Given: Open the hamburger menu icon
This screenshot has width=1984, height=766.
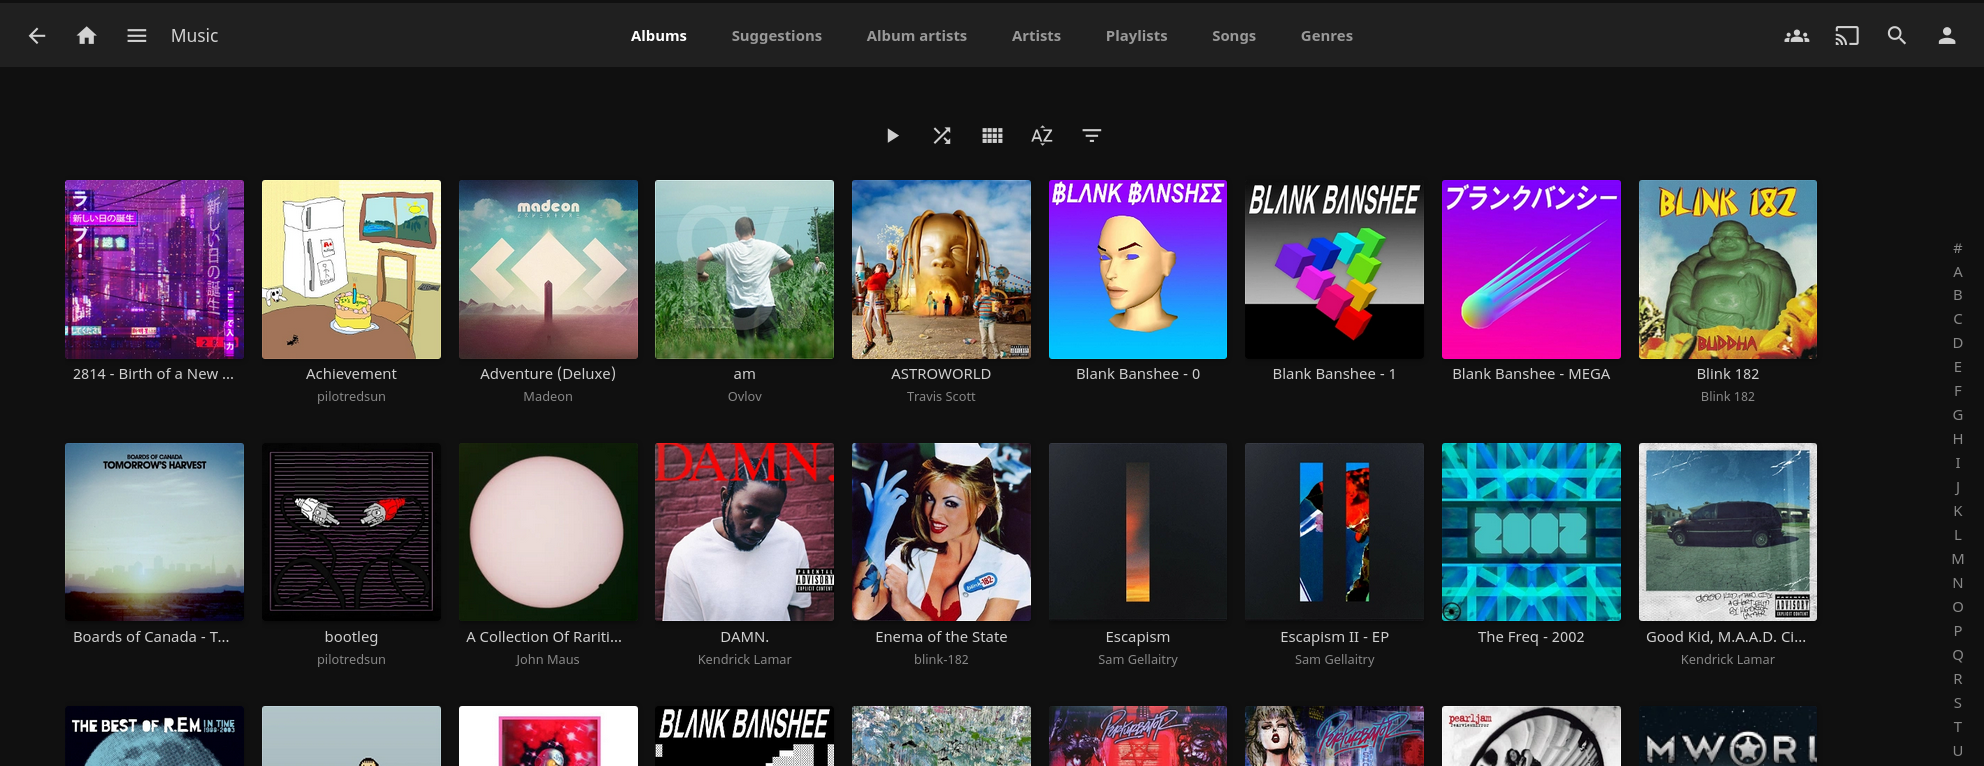Looking at the screenshot, I should coord(137,36).
